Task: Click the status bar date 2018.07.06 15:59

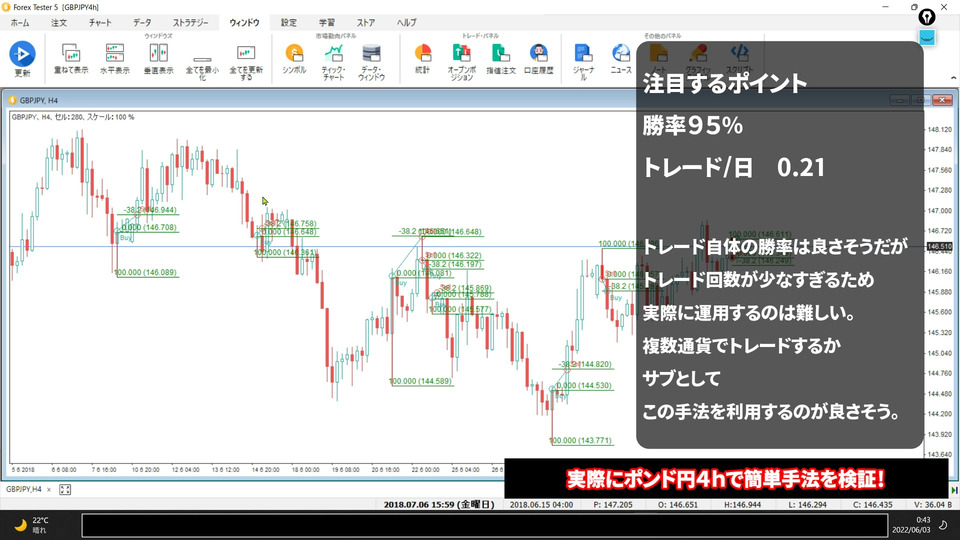Action: 439,505
